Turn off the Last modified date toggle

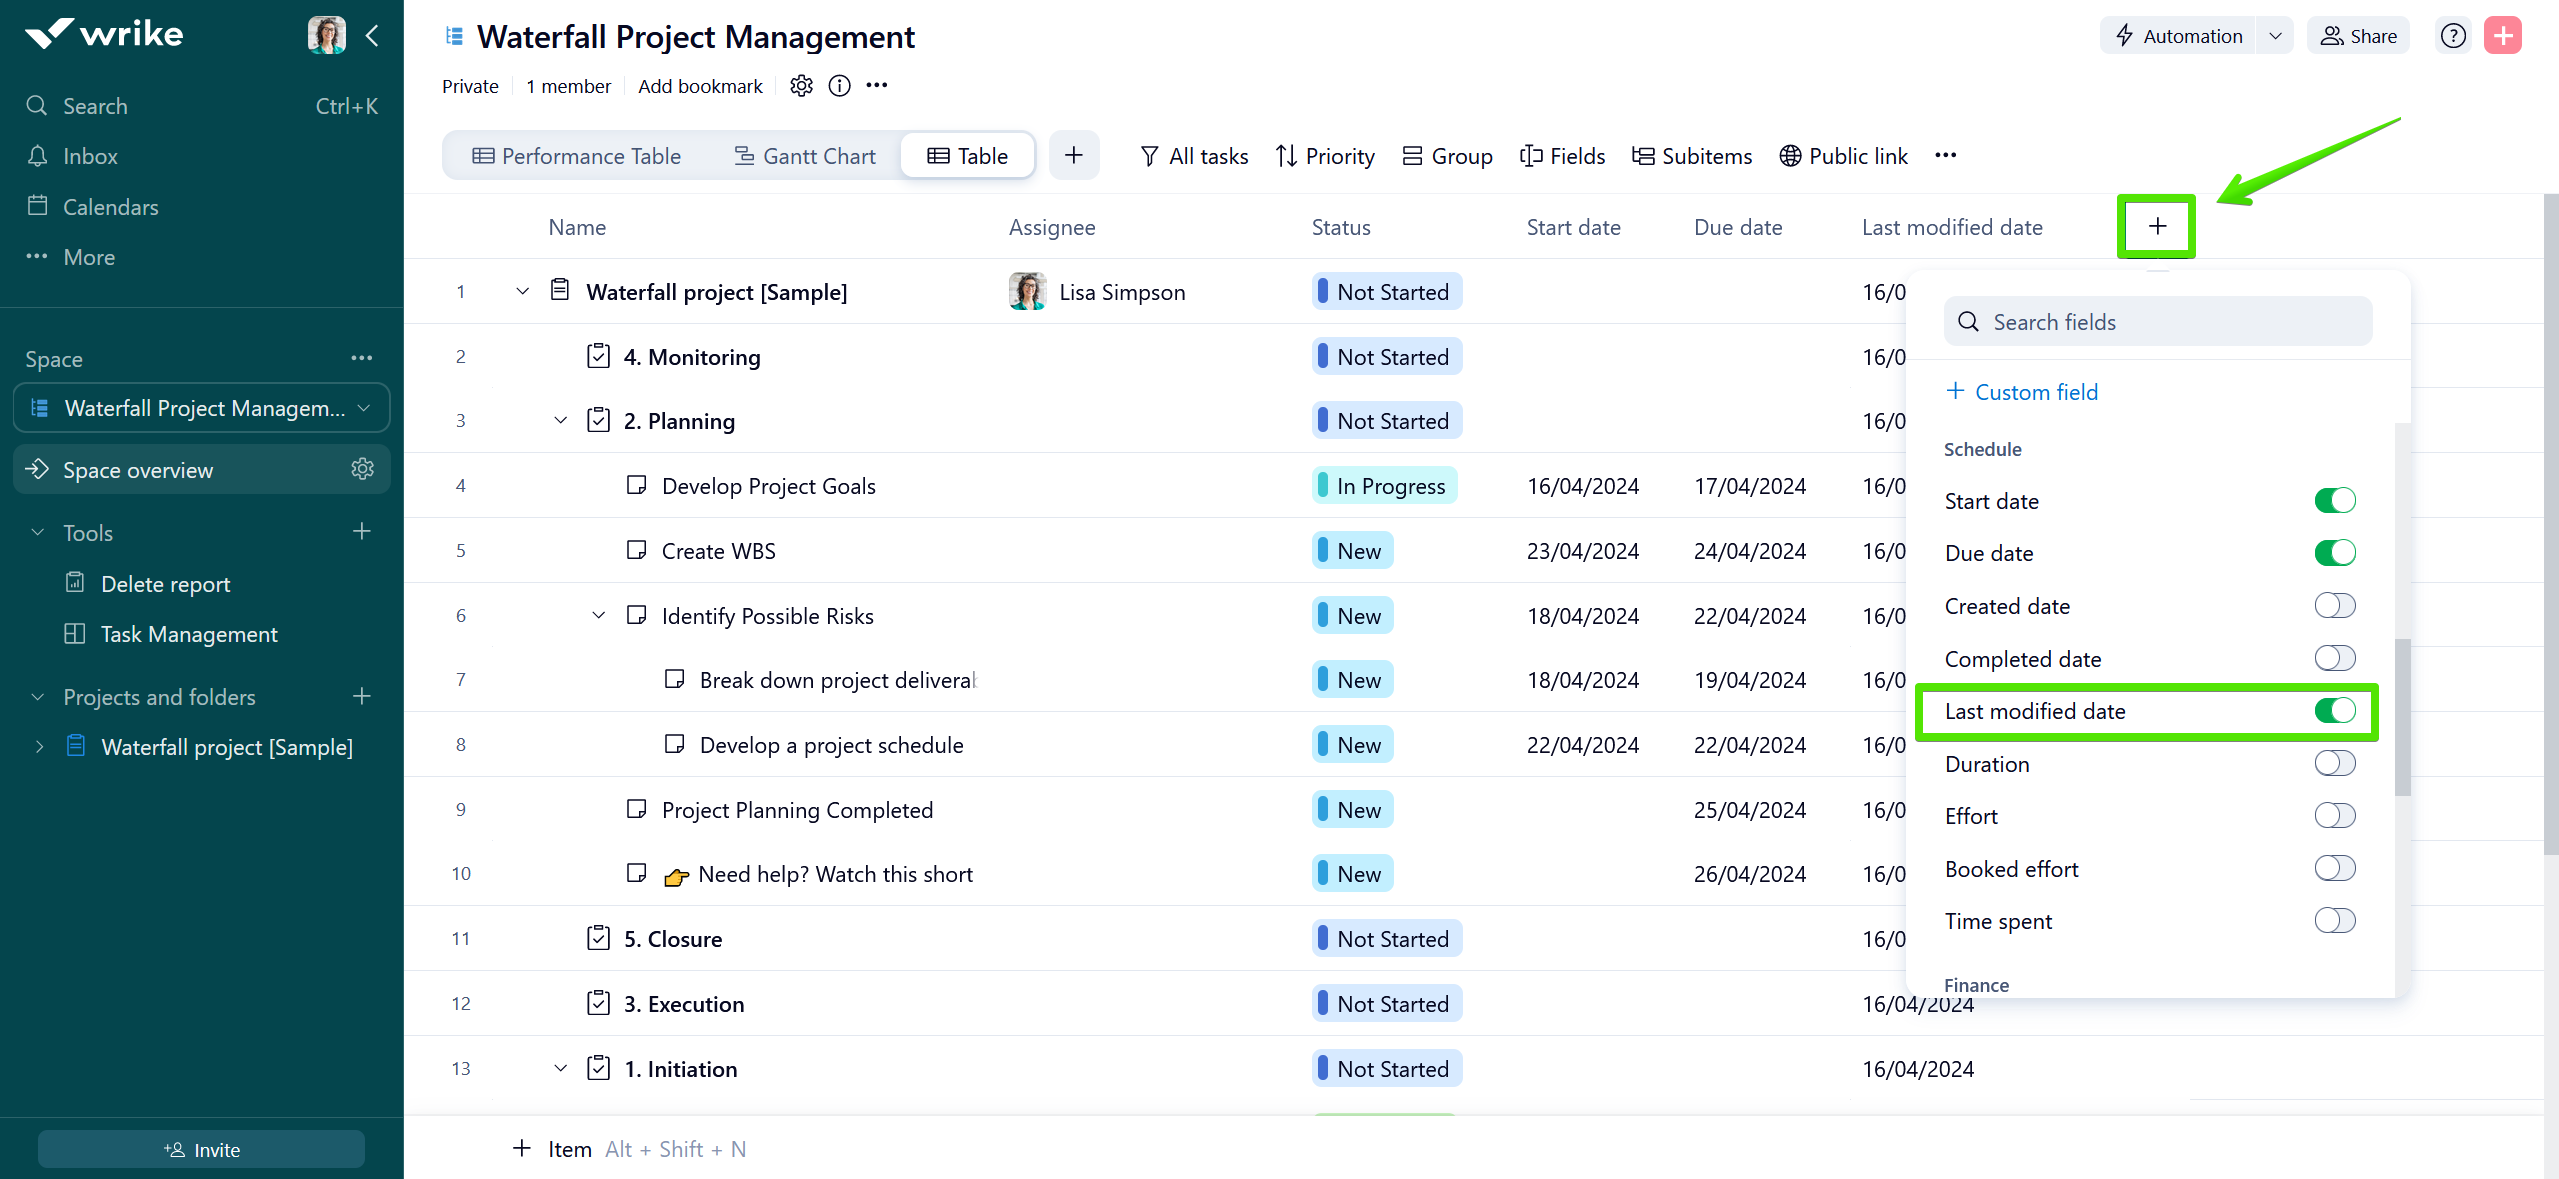[x=2334, y=711]
